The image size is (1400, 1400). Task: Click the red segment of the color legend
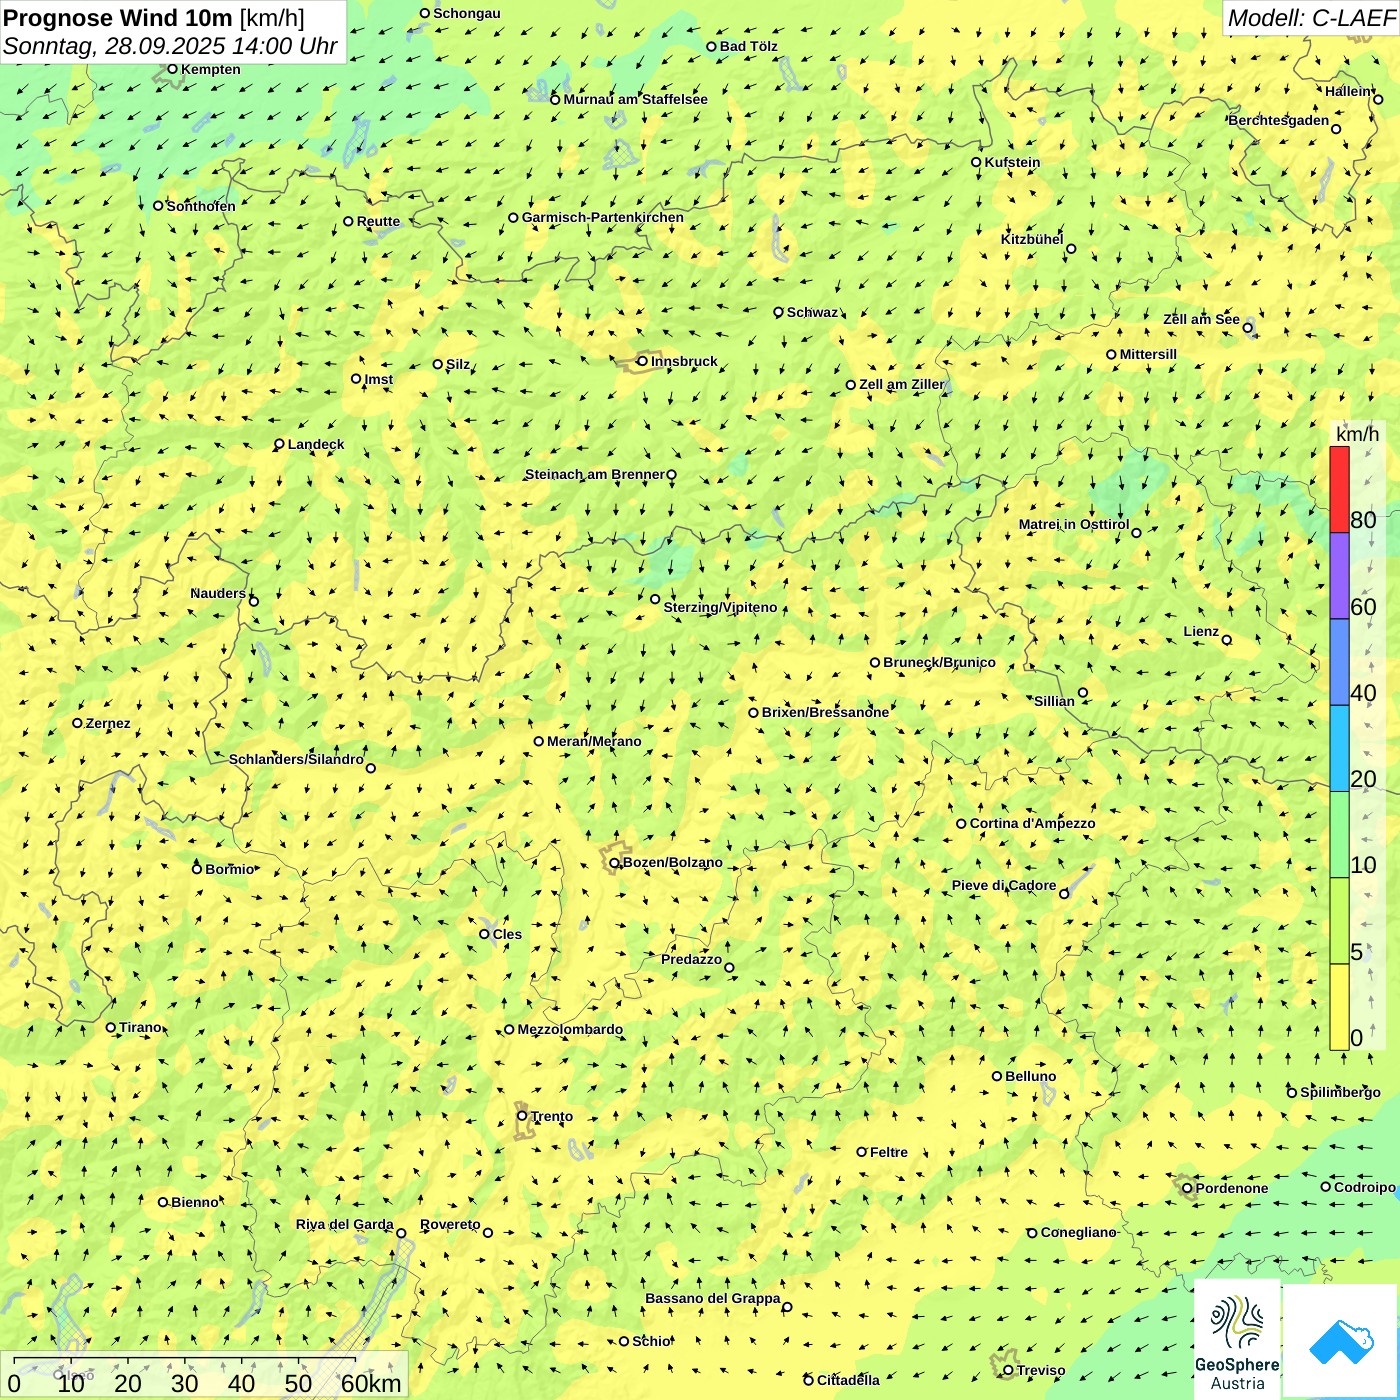click(x=1339, y=489)
